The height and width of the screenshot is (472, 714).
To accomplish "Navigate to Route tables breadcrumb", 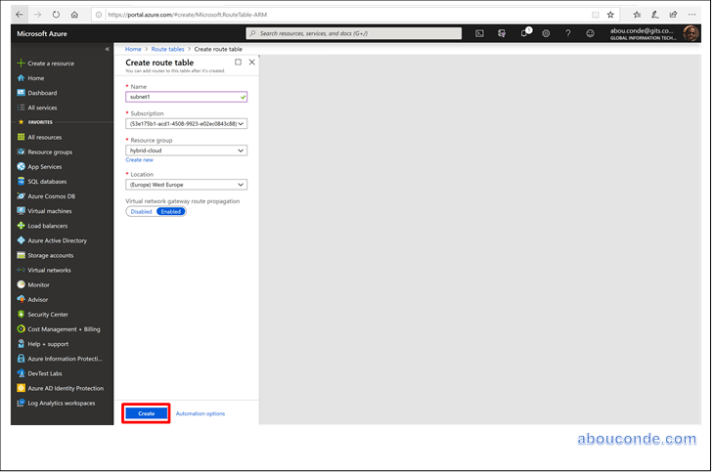I will [166, 49].
